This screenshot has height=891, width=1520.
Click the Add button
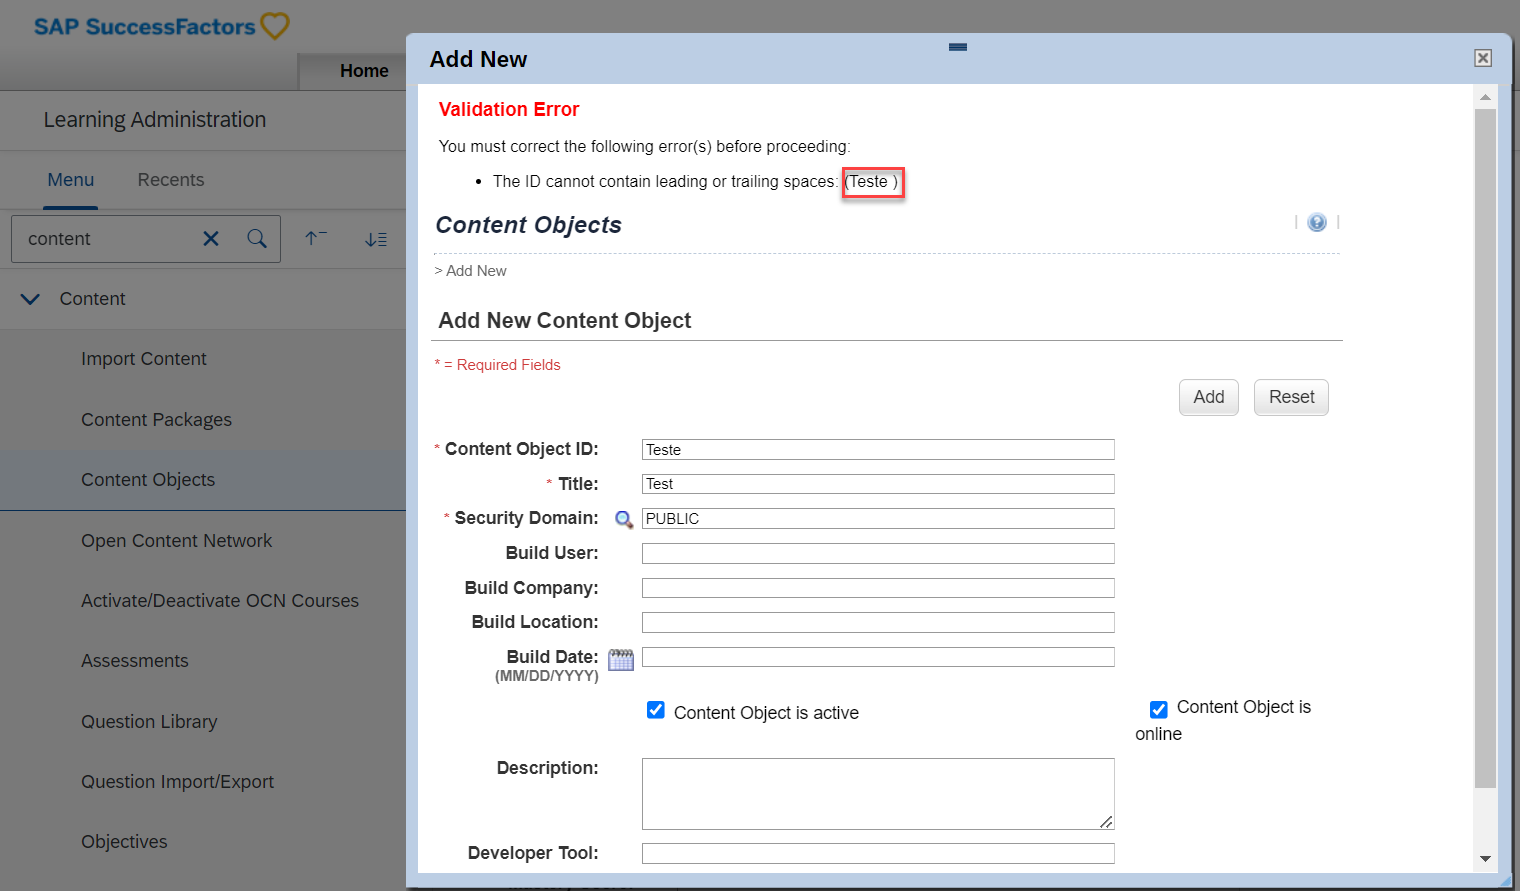pyautogui.click(x=1209, y=397)
